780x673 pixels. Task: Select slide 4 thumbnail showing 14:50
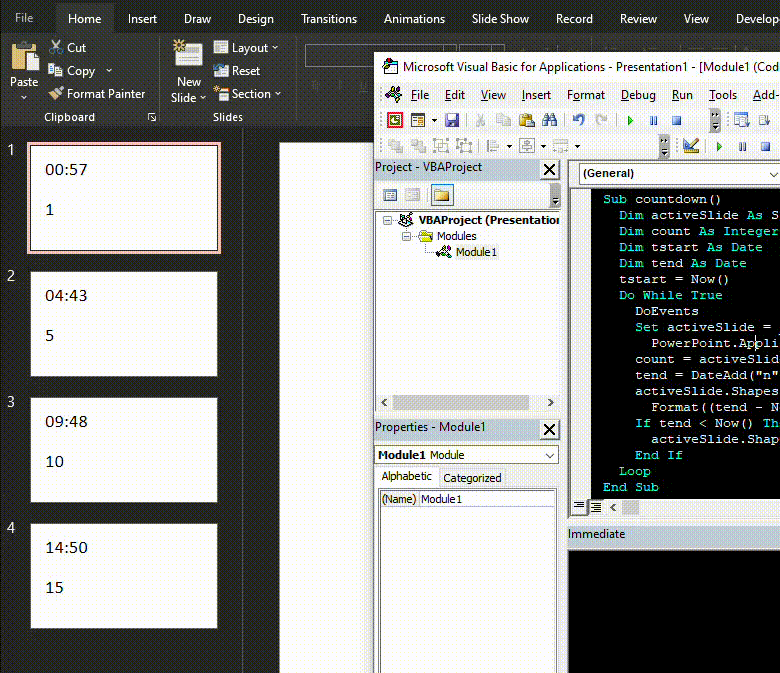124,576
